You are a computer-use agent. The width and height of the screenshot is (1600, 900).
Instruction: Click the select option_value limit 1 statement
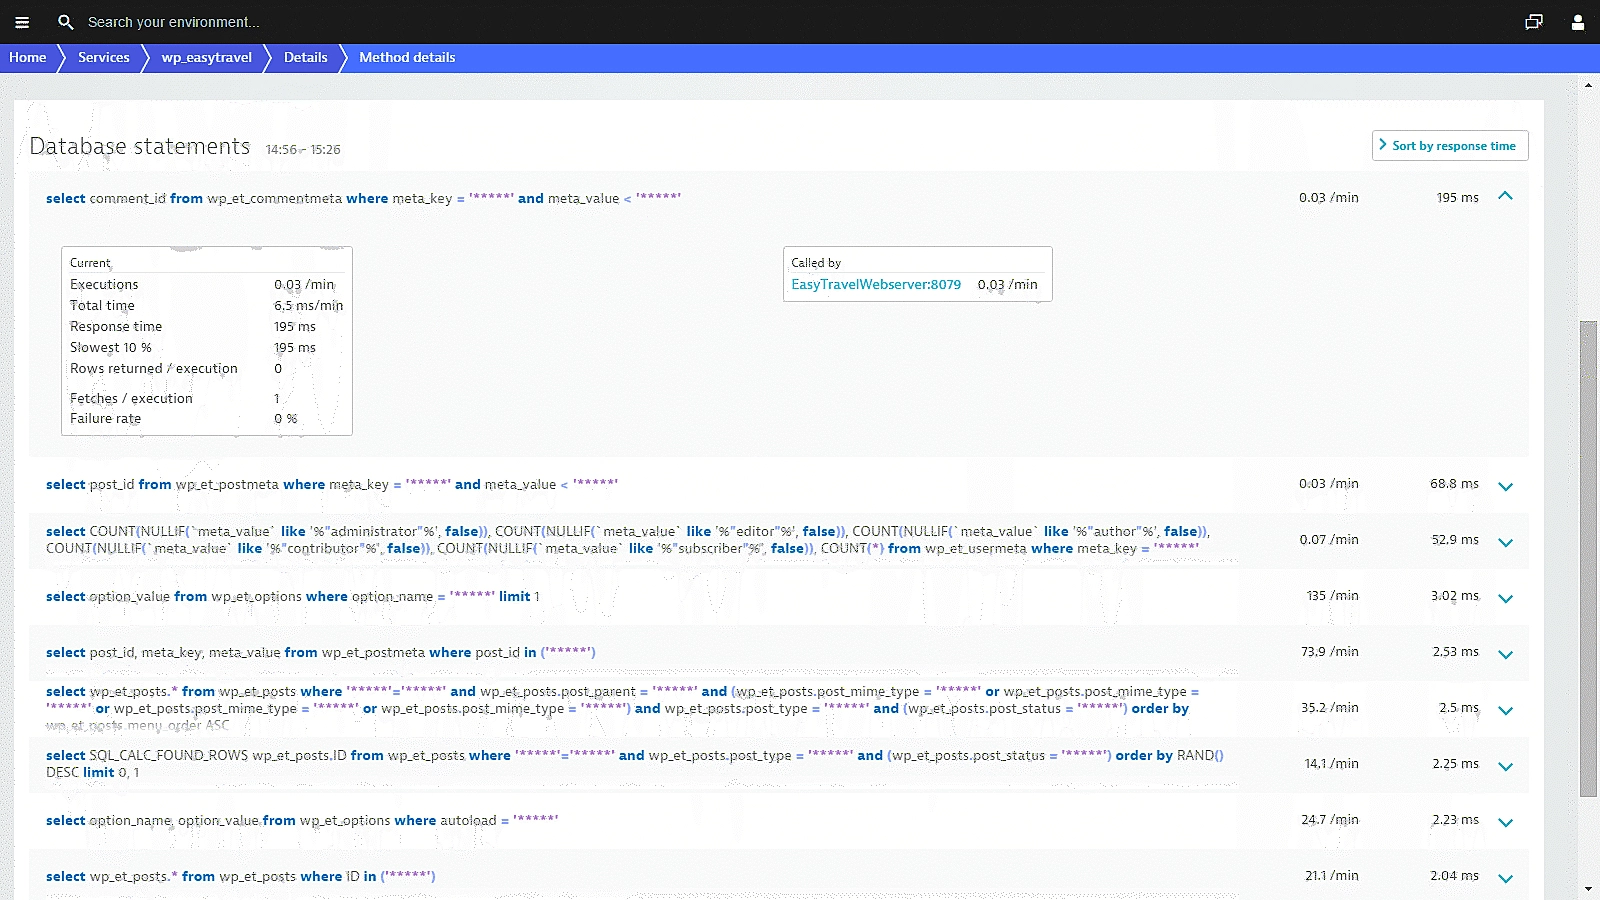(x=292, y=596)
